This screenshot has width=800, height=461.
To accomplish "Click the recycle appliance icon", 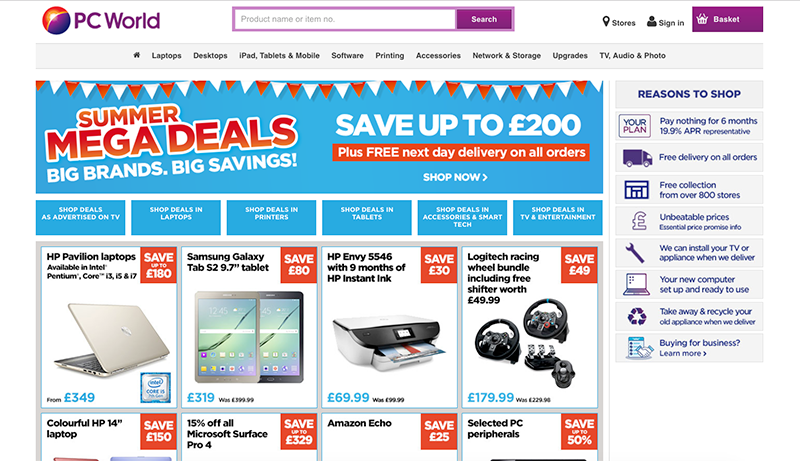I will (x=637, y=316).
